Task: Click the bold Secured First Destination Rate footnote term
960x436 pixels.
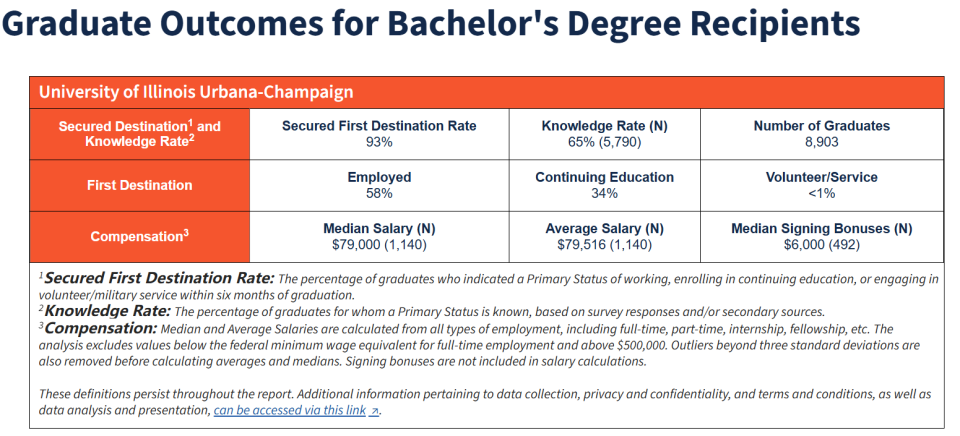Action: click(160, 277)
